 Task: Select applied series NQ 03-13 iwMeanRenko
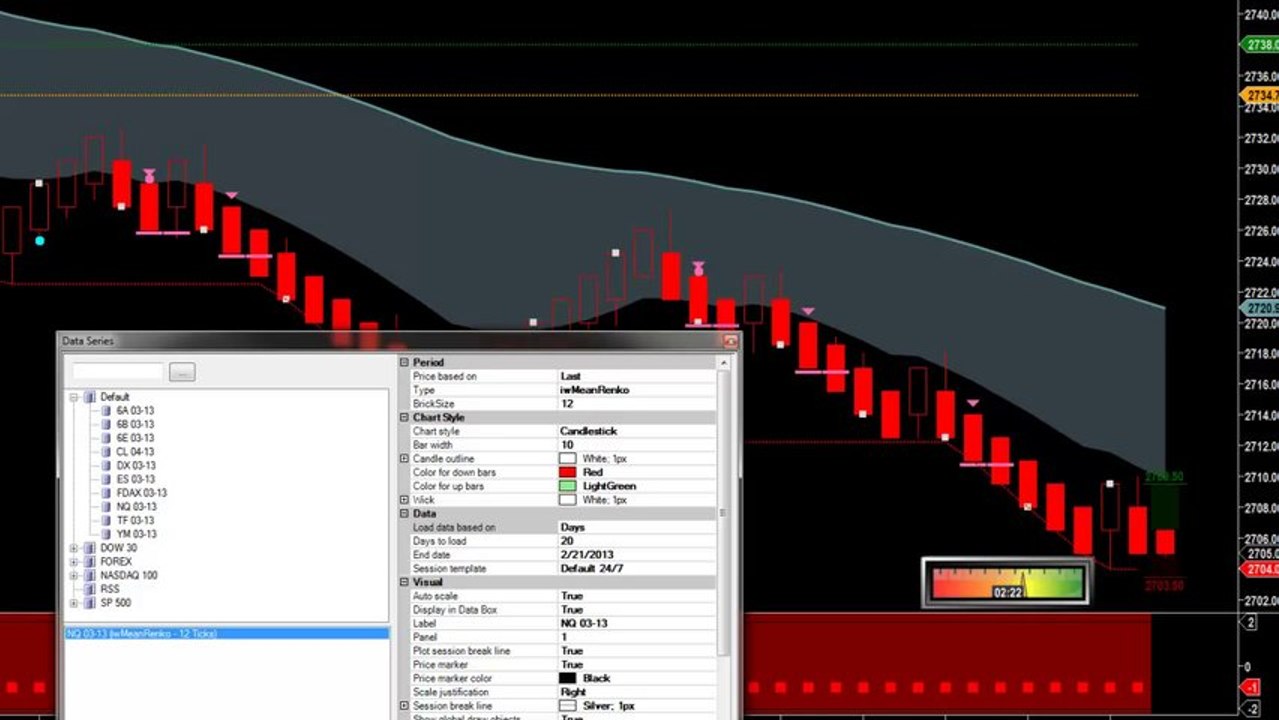[226, 633]
